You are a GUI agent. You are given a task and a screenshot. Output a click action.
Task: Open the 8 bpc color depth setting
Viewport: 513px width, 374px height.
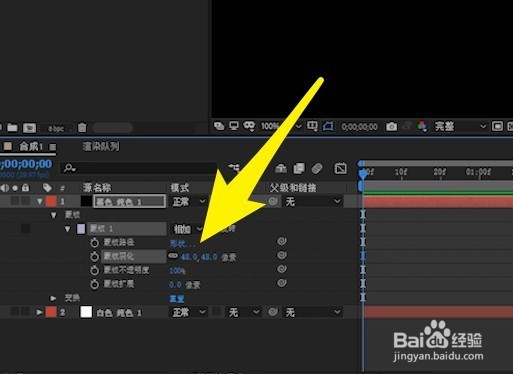56,128
